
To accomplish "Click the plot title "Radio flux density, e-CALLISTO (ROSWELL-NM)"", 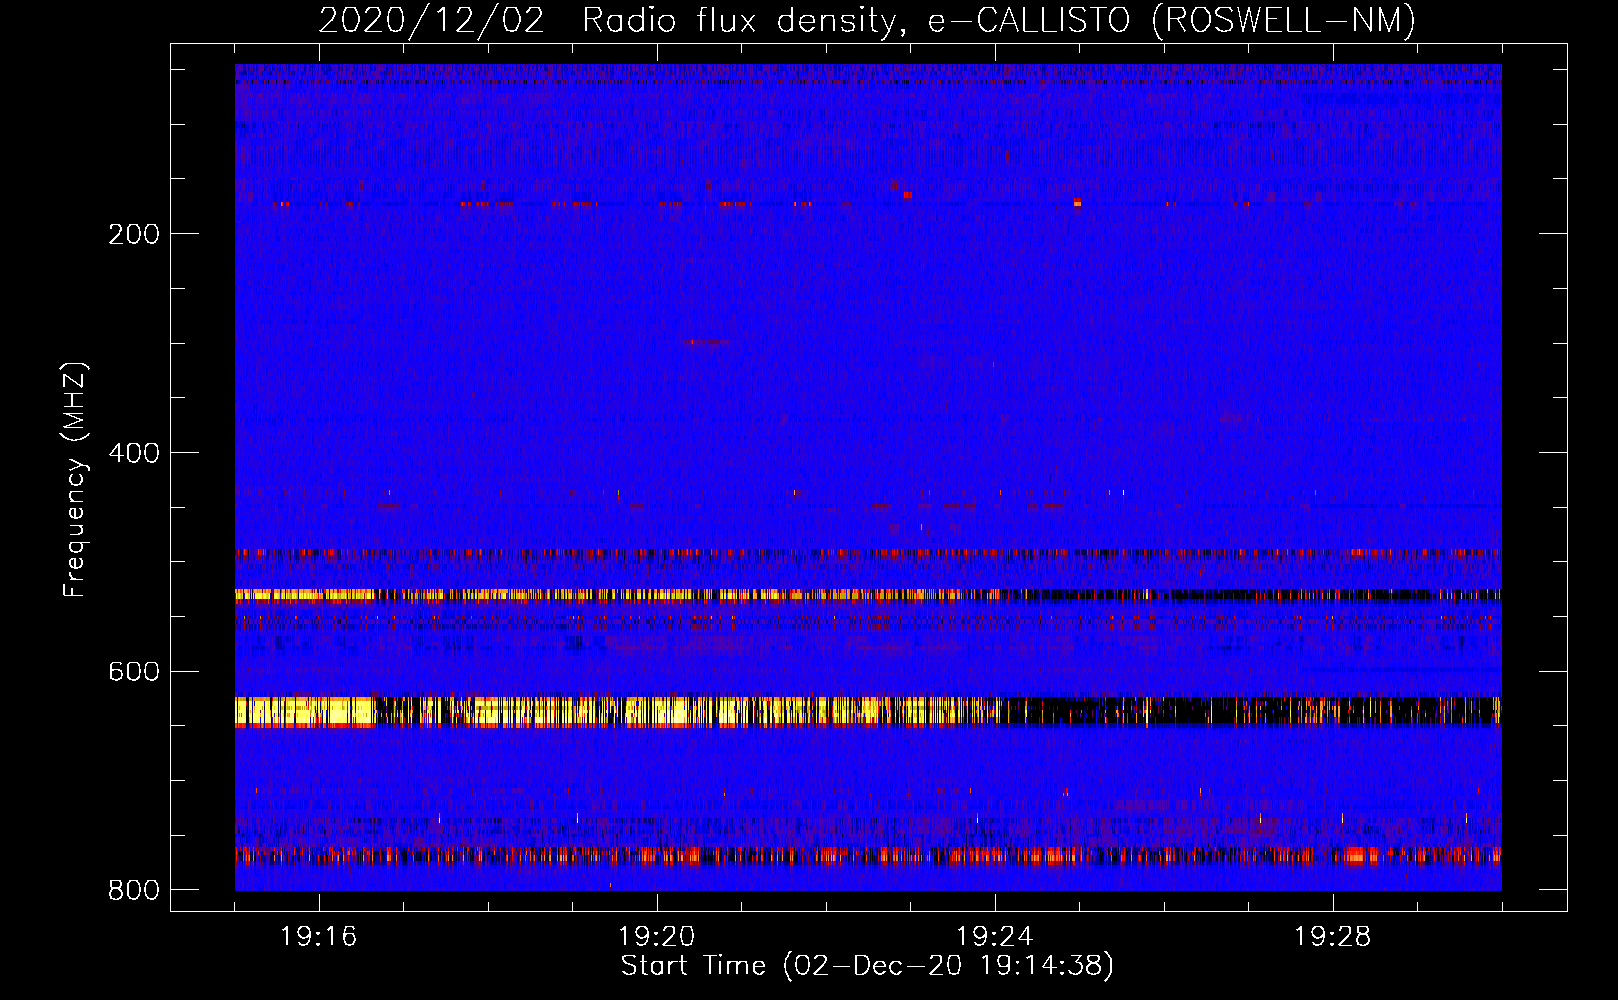I will click(999, 20).
